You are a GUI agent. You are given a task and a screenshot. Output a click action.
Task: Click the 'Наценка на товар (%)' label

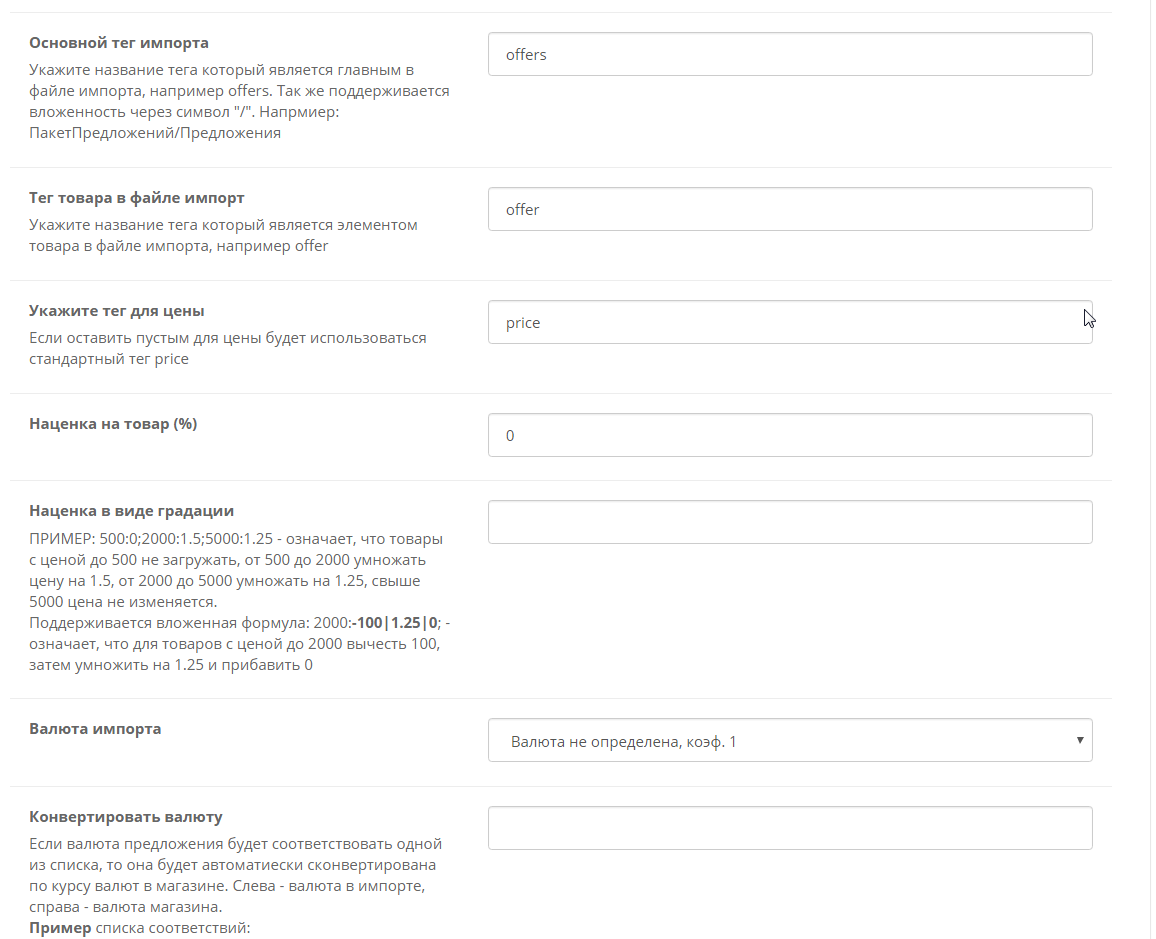113,424
